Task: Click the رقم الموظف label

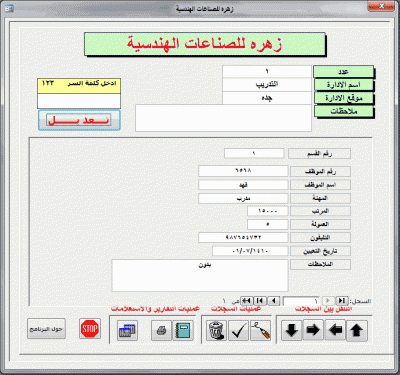Action: (320, 171)
